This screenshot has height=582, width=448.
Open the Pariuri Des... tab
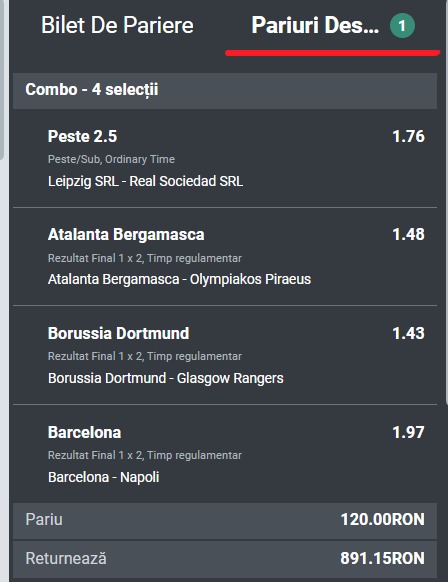[x=315, y=25]
